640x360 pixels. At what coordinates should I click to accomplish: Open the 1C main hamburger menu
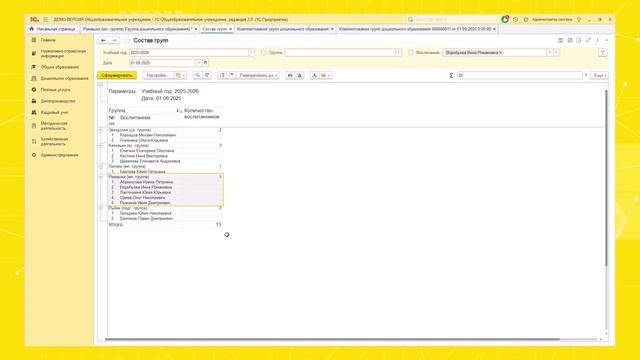[46, 20]
